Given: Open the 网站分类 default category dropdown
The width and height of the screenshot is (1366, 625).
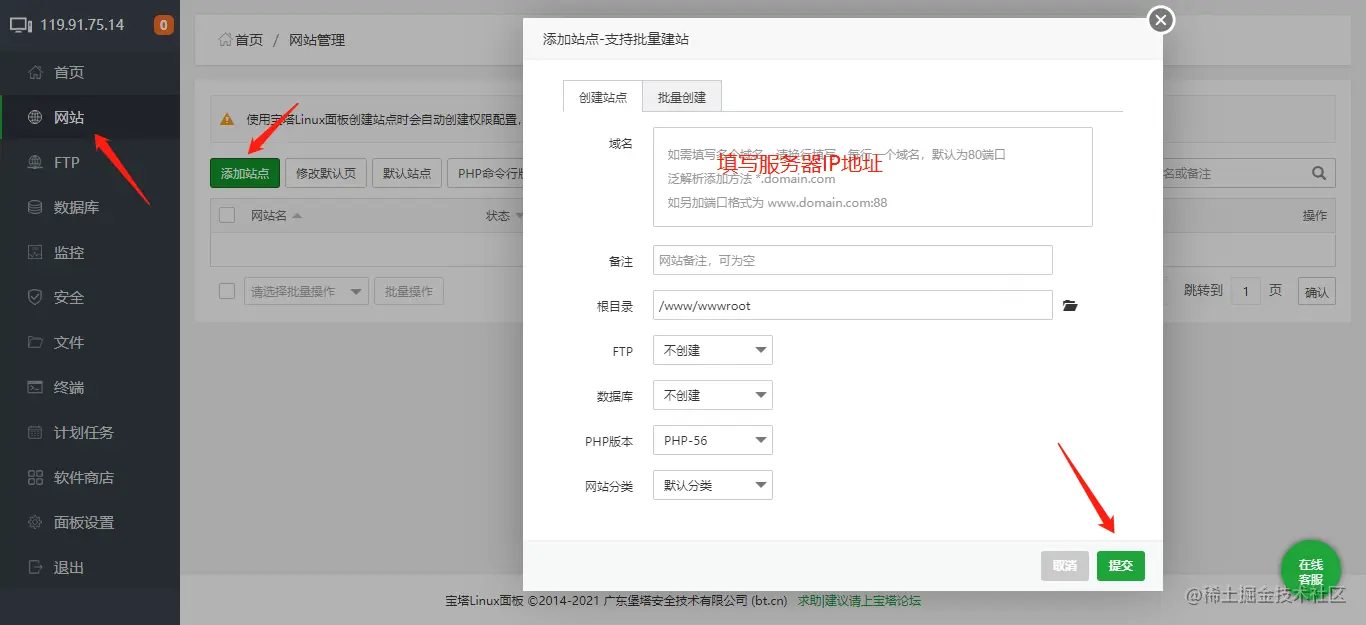Looking at the screenshot, I should pyautogui.click(x=712, y=485).
